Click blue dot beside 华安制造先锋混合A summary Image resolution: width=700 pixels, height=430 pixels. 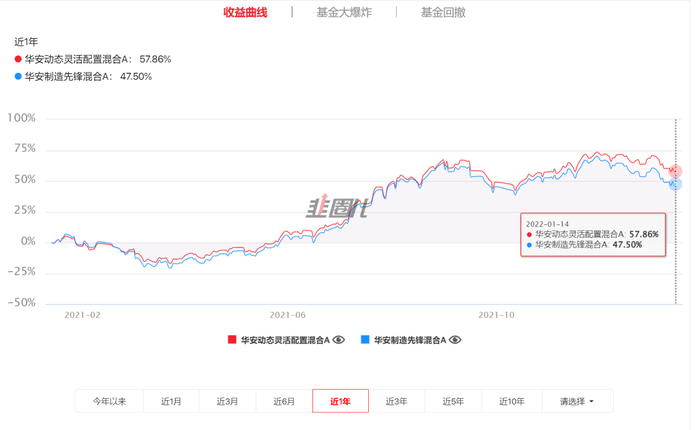tap(18, 76)
